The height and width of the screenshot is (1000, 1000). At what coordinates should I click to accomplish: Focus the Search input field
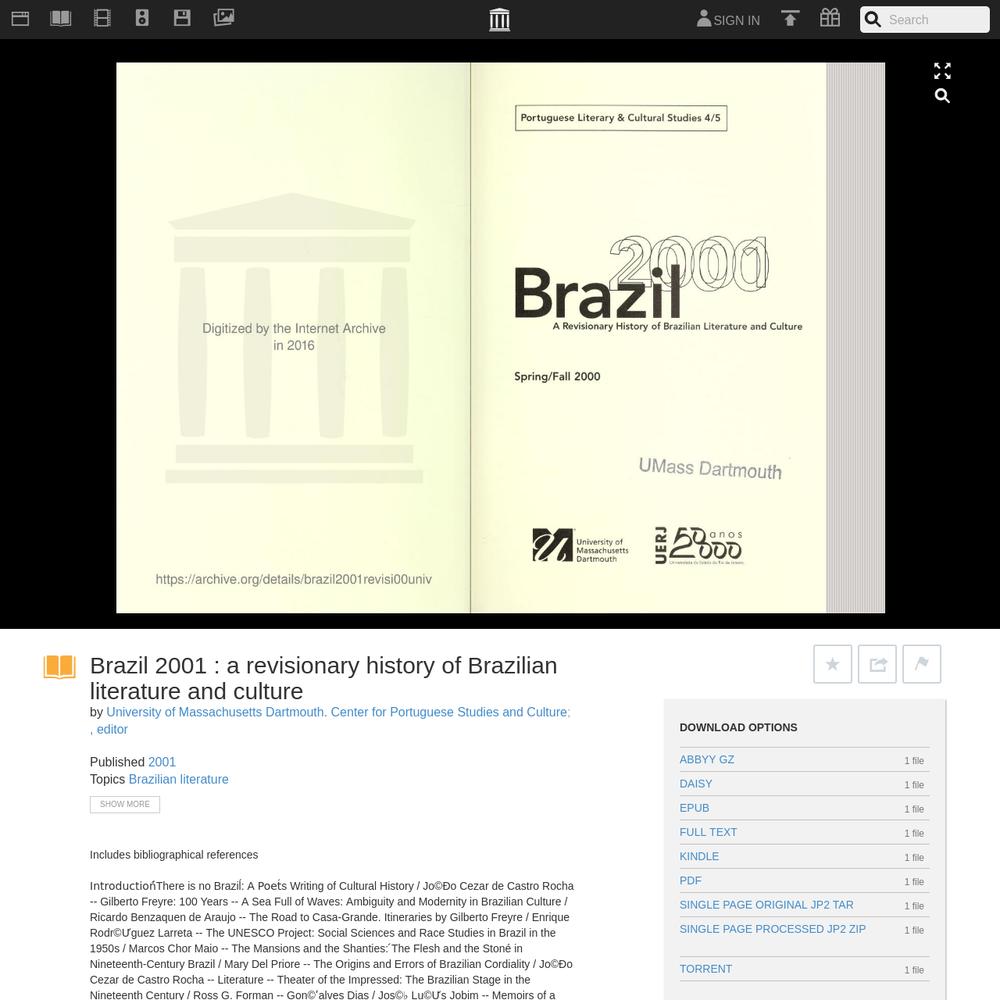936,20
